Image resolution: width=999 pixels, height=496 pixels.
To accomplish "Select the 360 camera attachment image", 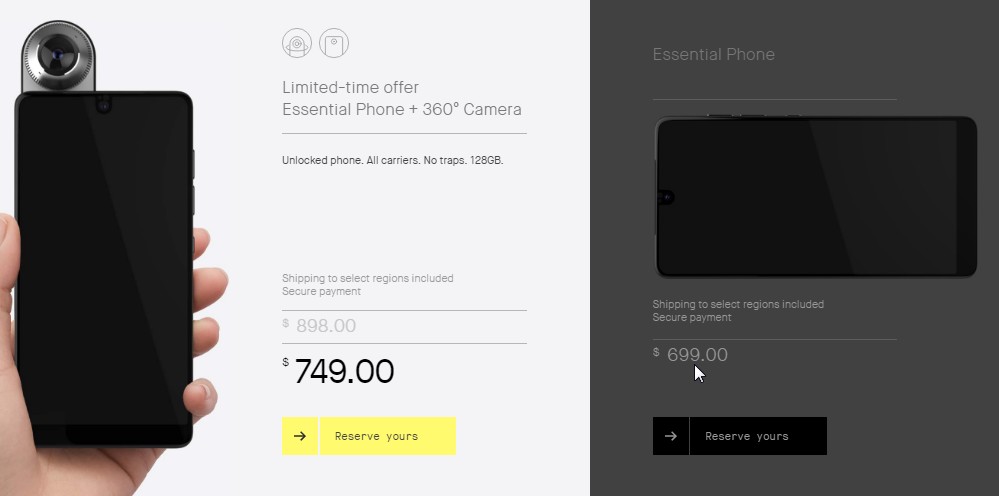I will click(58, 55).
